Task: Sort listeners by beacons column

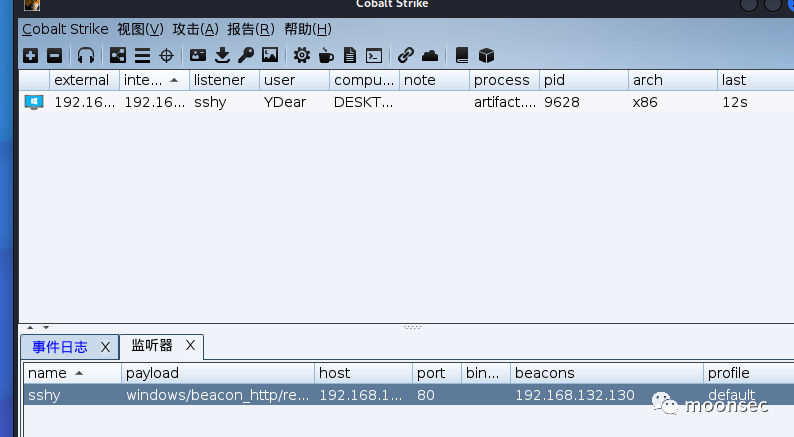Action: [607, 373]
